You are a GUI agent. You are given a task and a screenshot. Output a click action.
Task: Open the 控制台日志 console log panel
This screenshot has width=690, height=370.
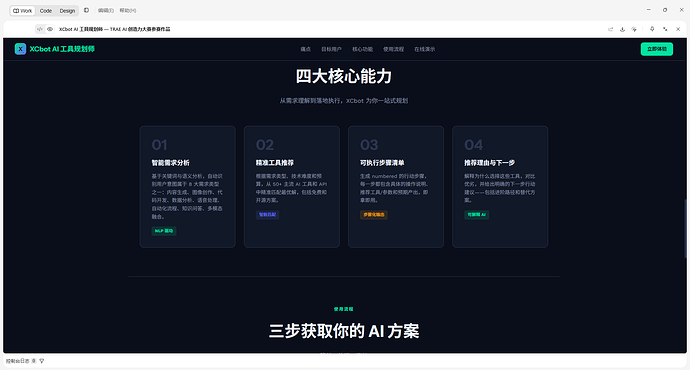[18, 361]
